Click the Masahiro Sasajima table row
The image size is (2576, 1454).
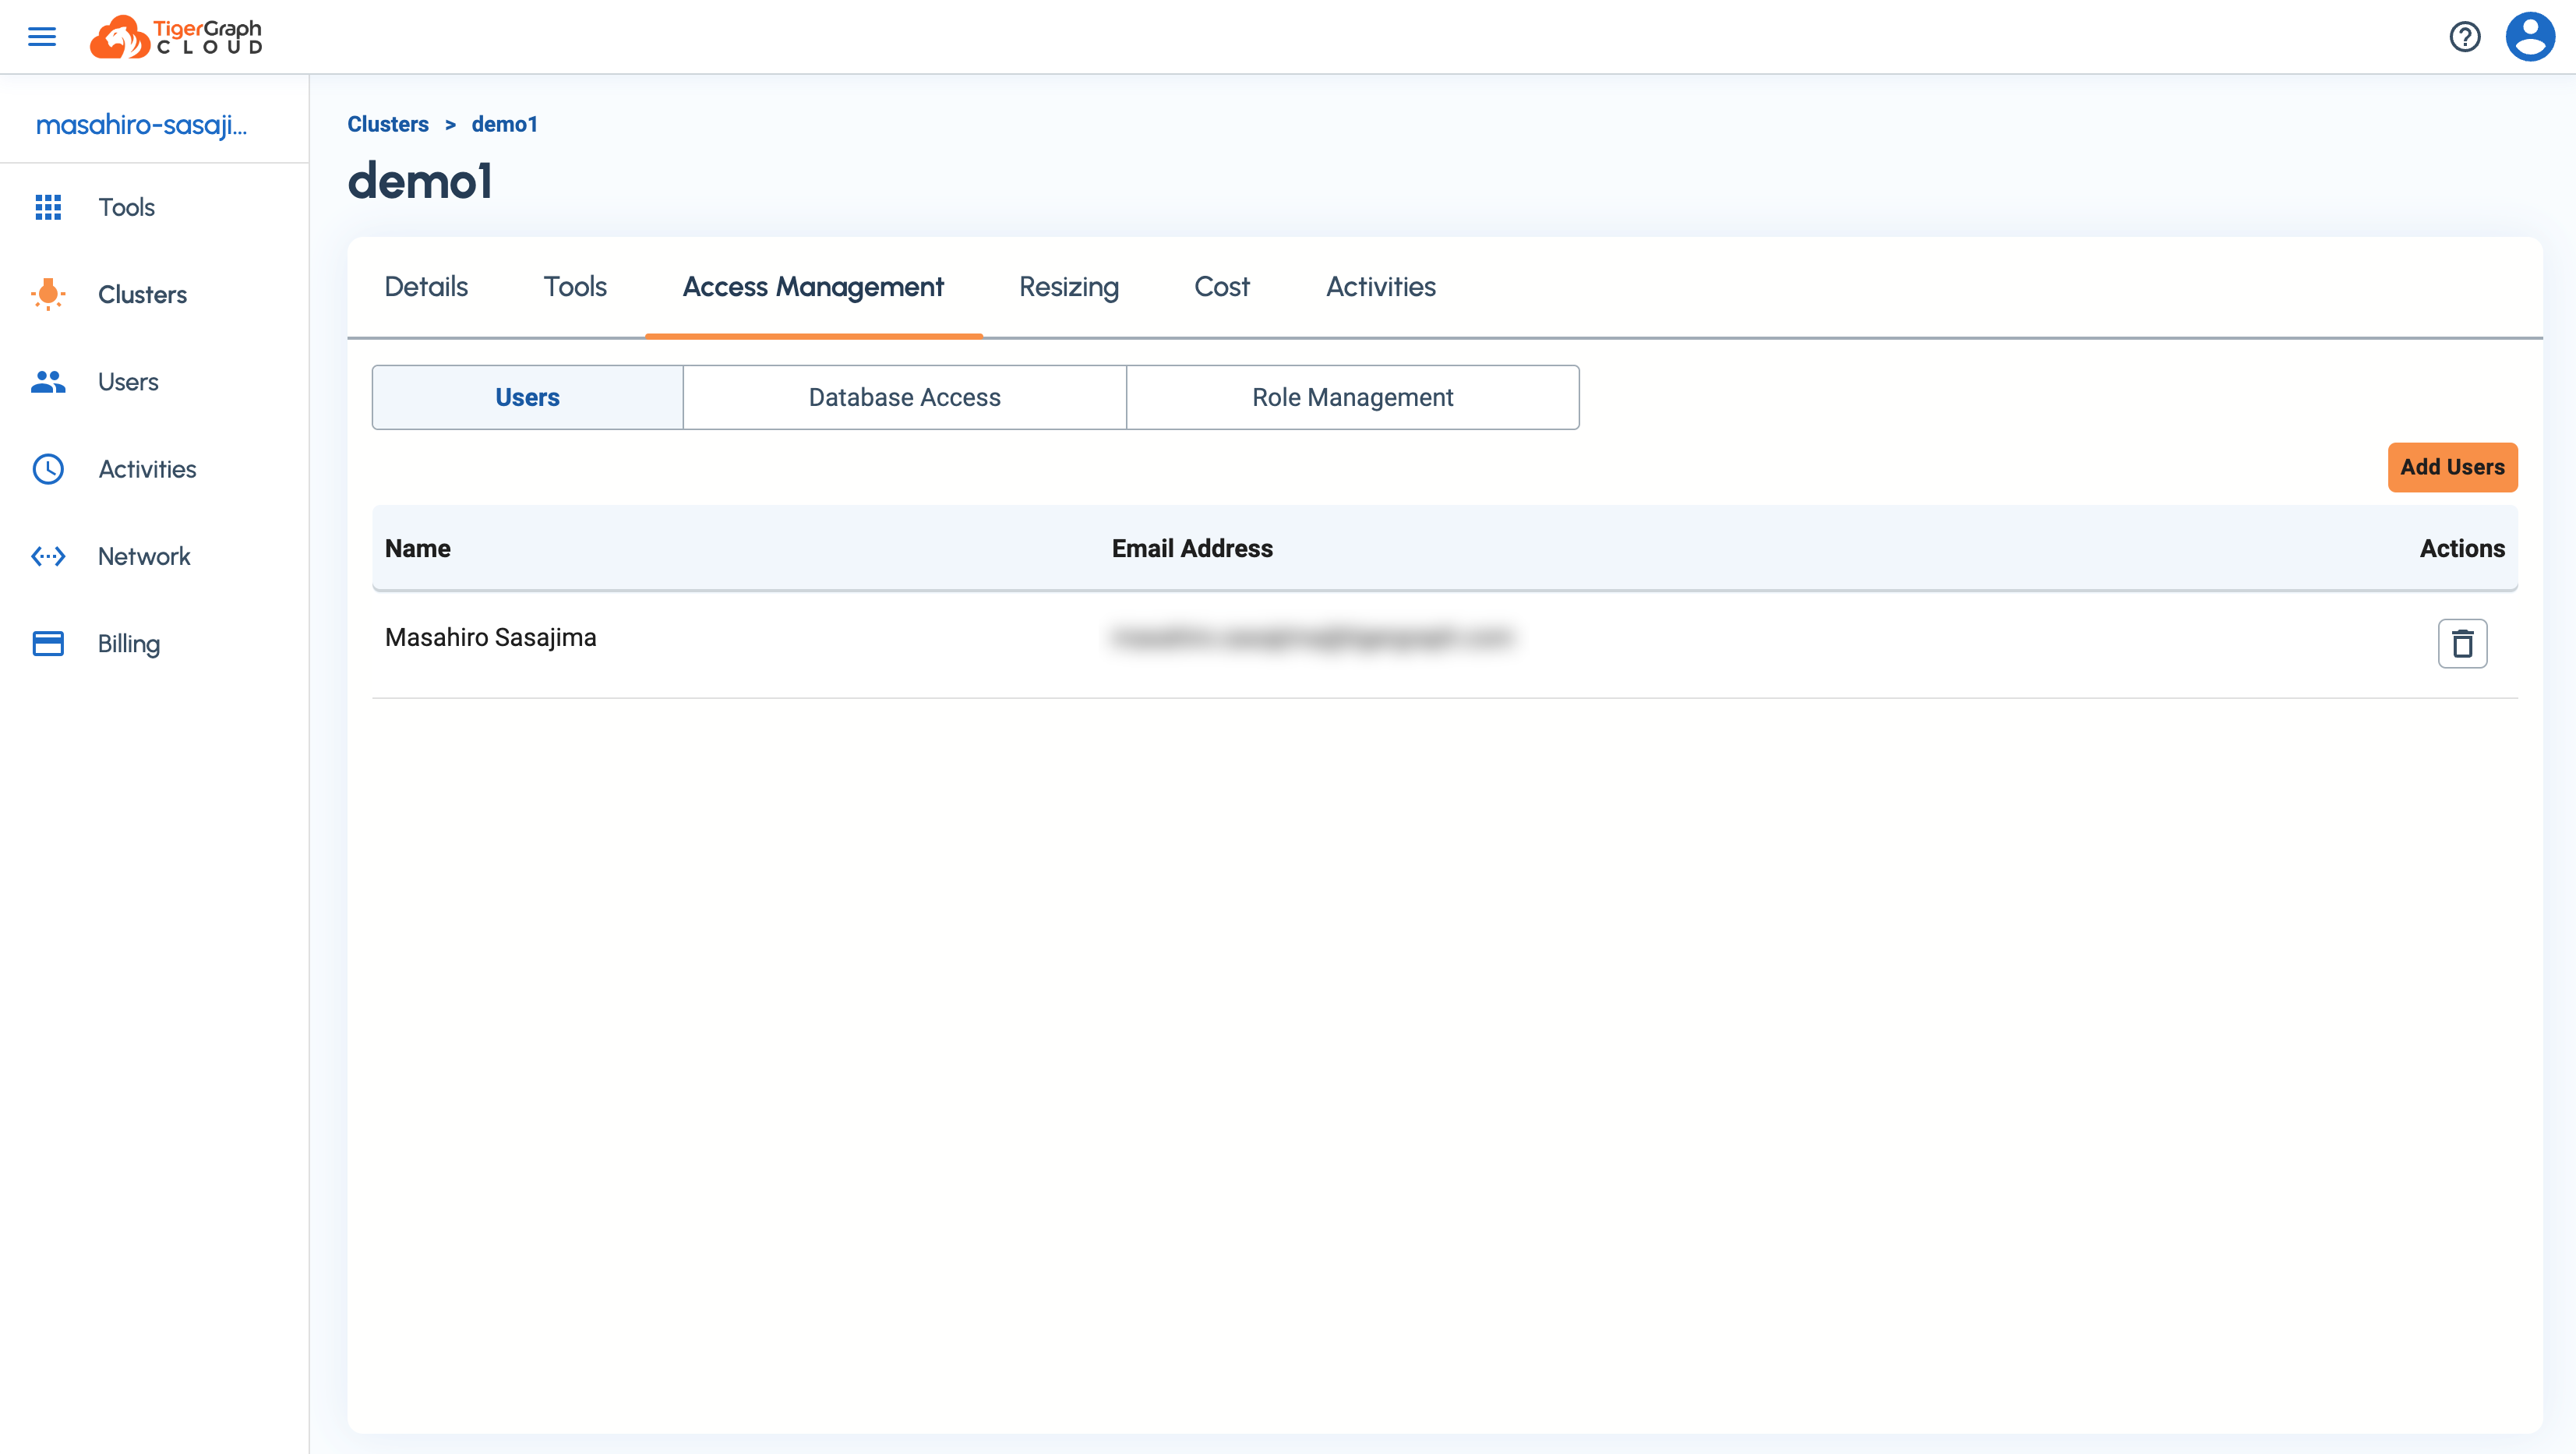pos(490,638)
